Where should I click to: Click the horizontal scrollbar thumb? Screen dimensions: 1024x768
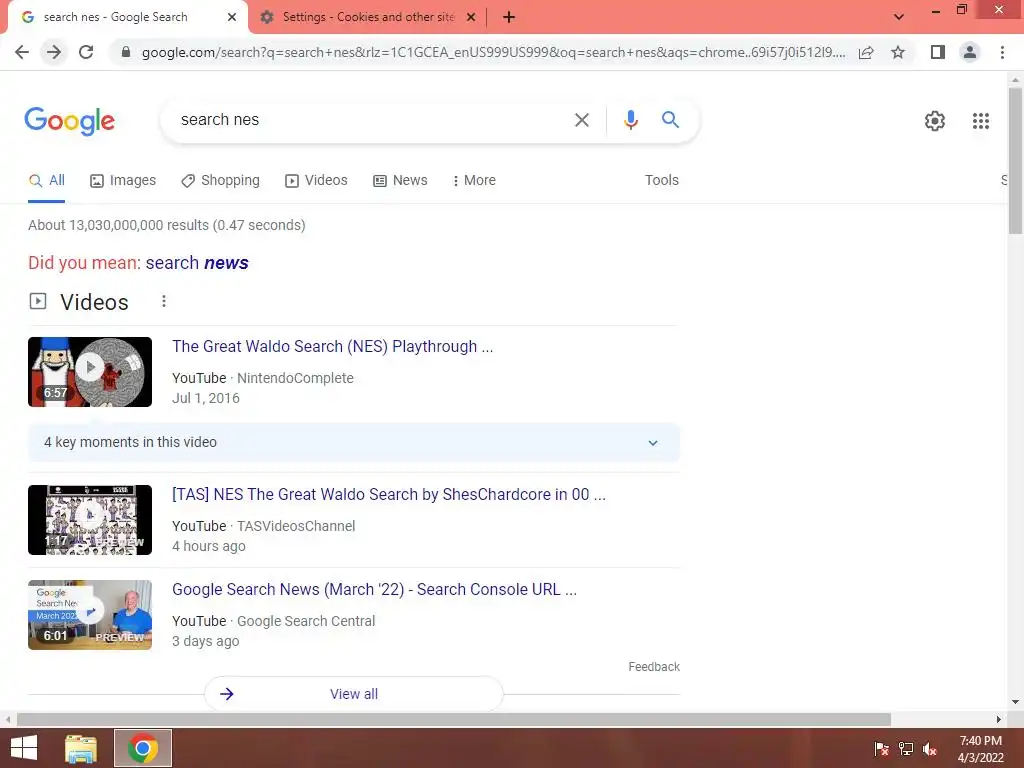click(453, 719)
